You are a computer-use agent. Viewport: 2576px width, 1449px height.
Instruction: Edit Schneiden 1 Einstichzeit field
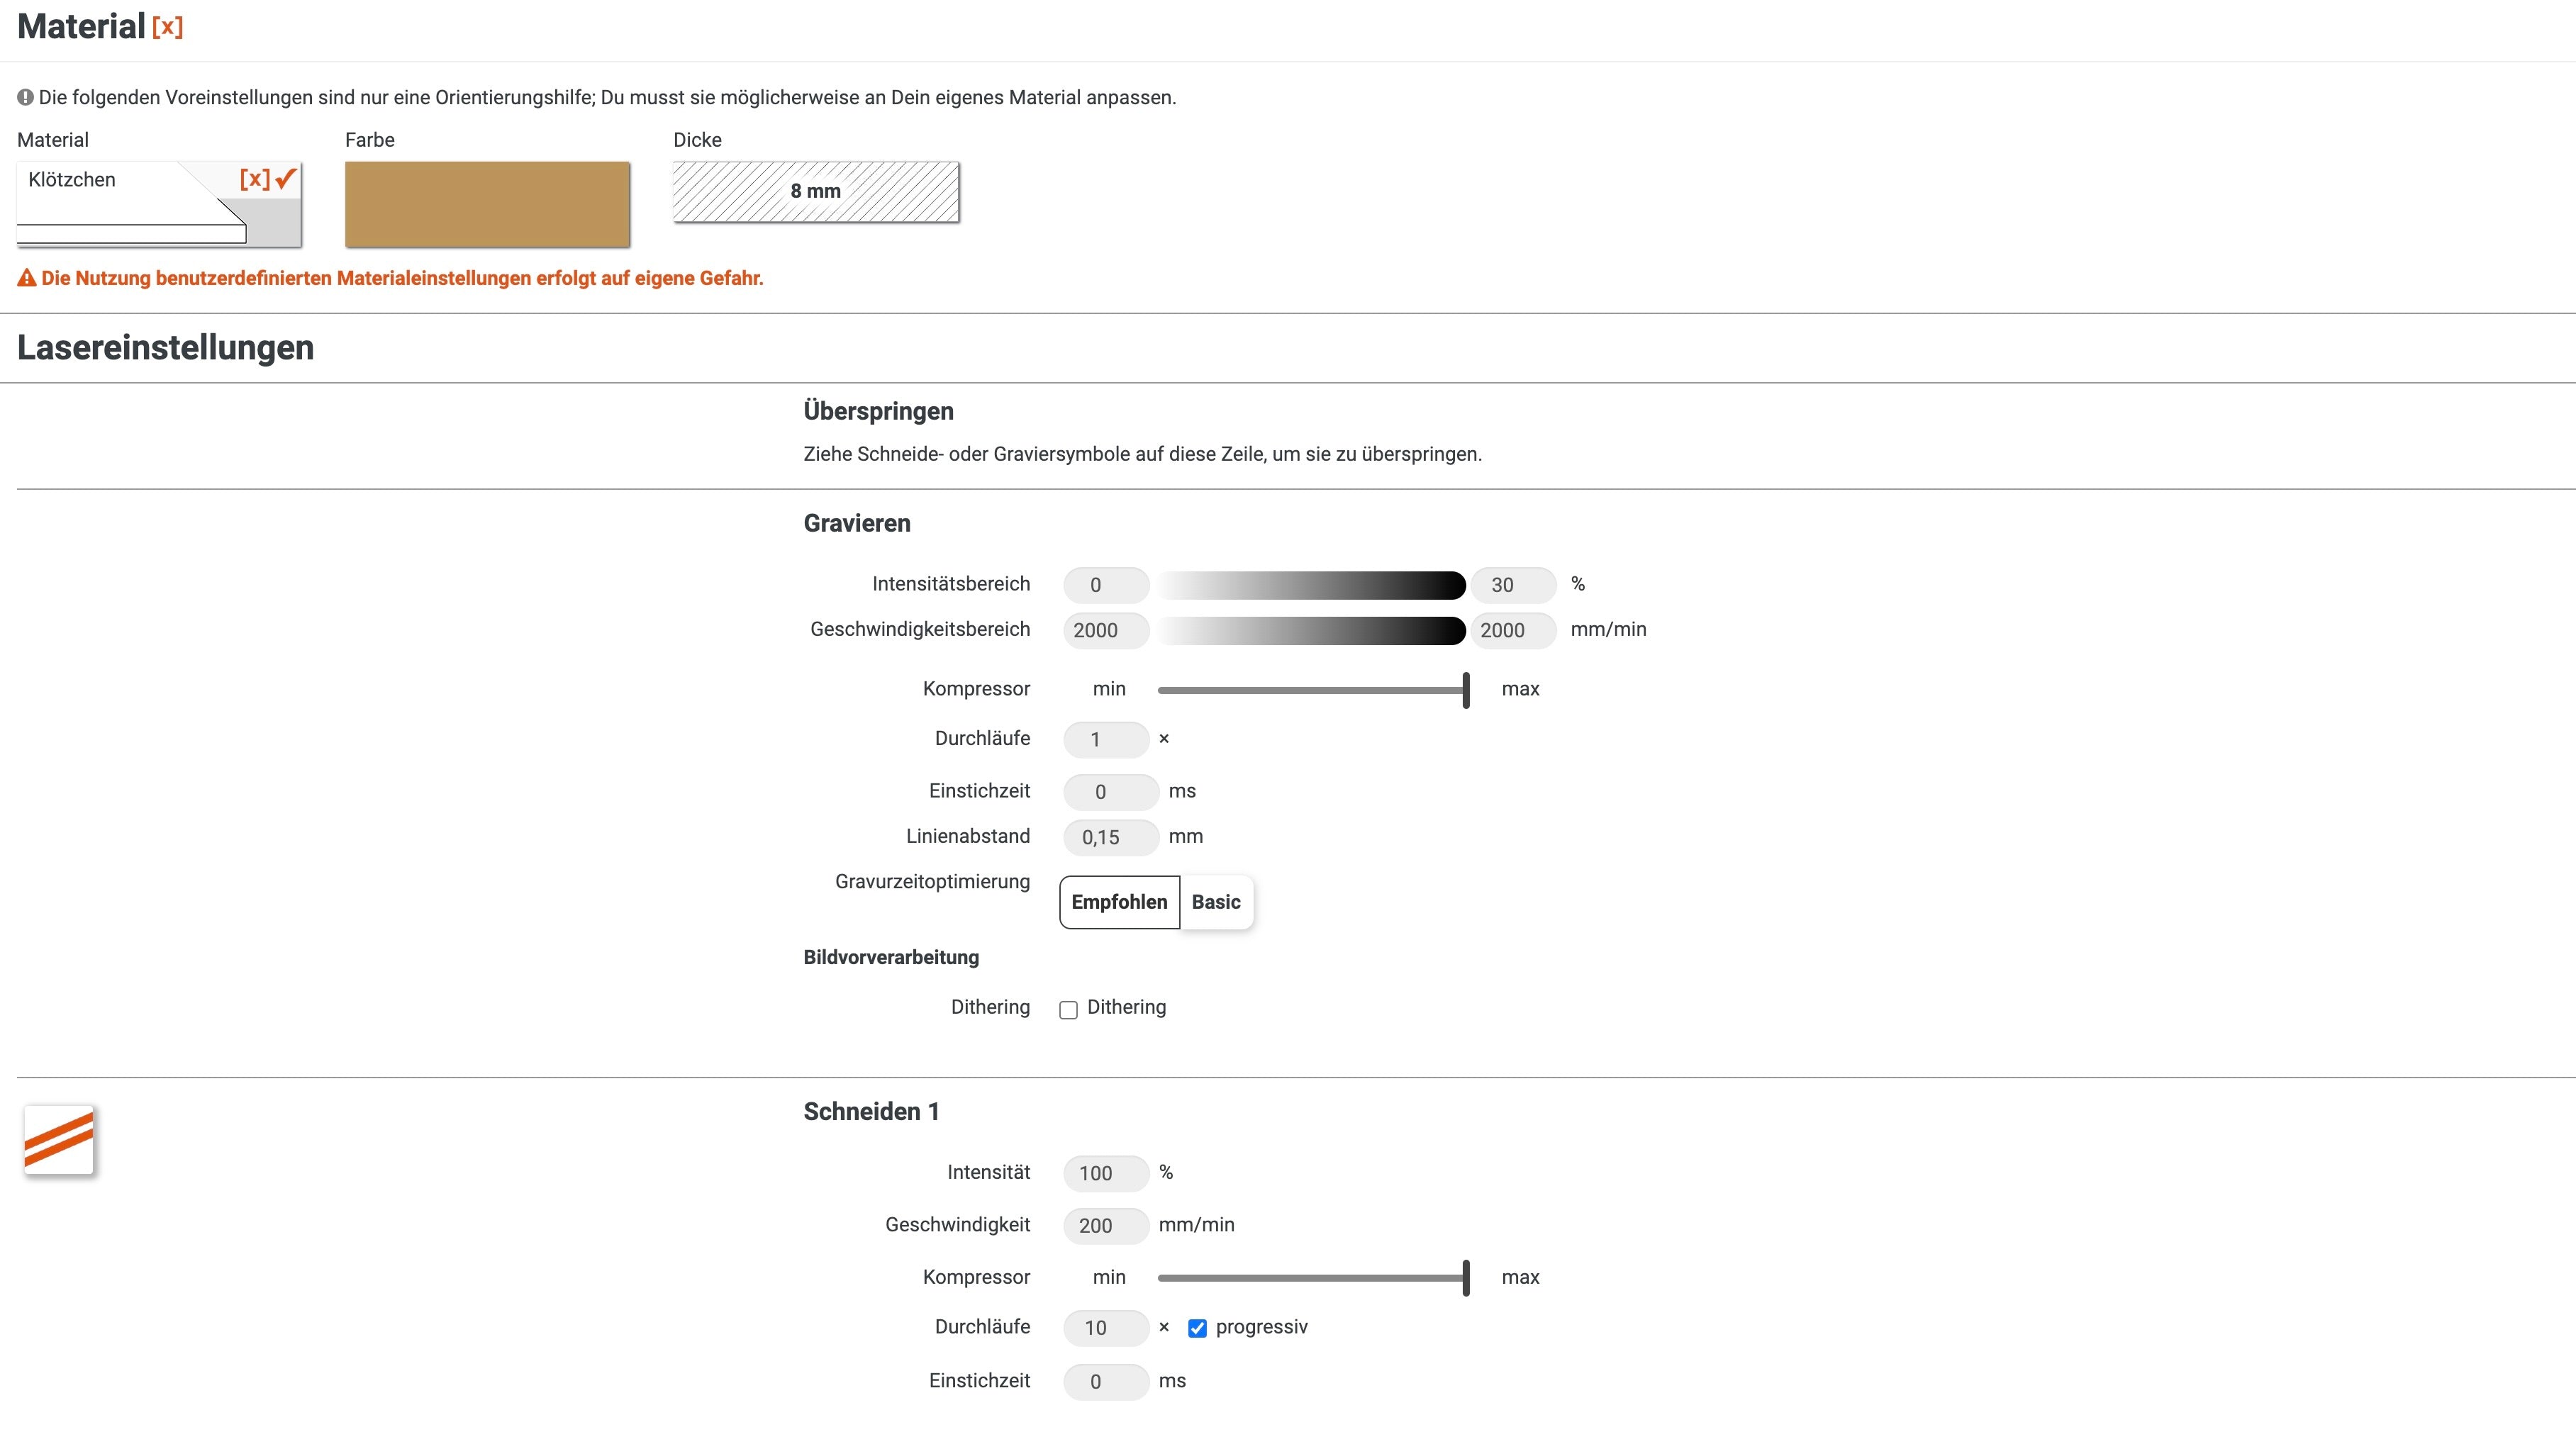tap(1106, 1382)
